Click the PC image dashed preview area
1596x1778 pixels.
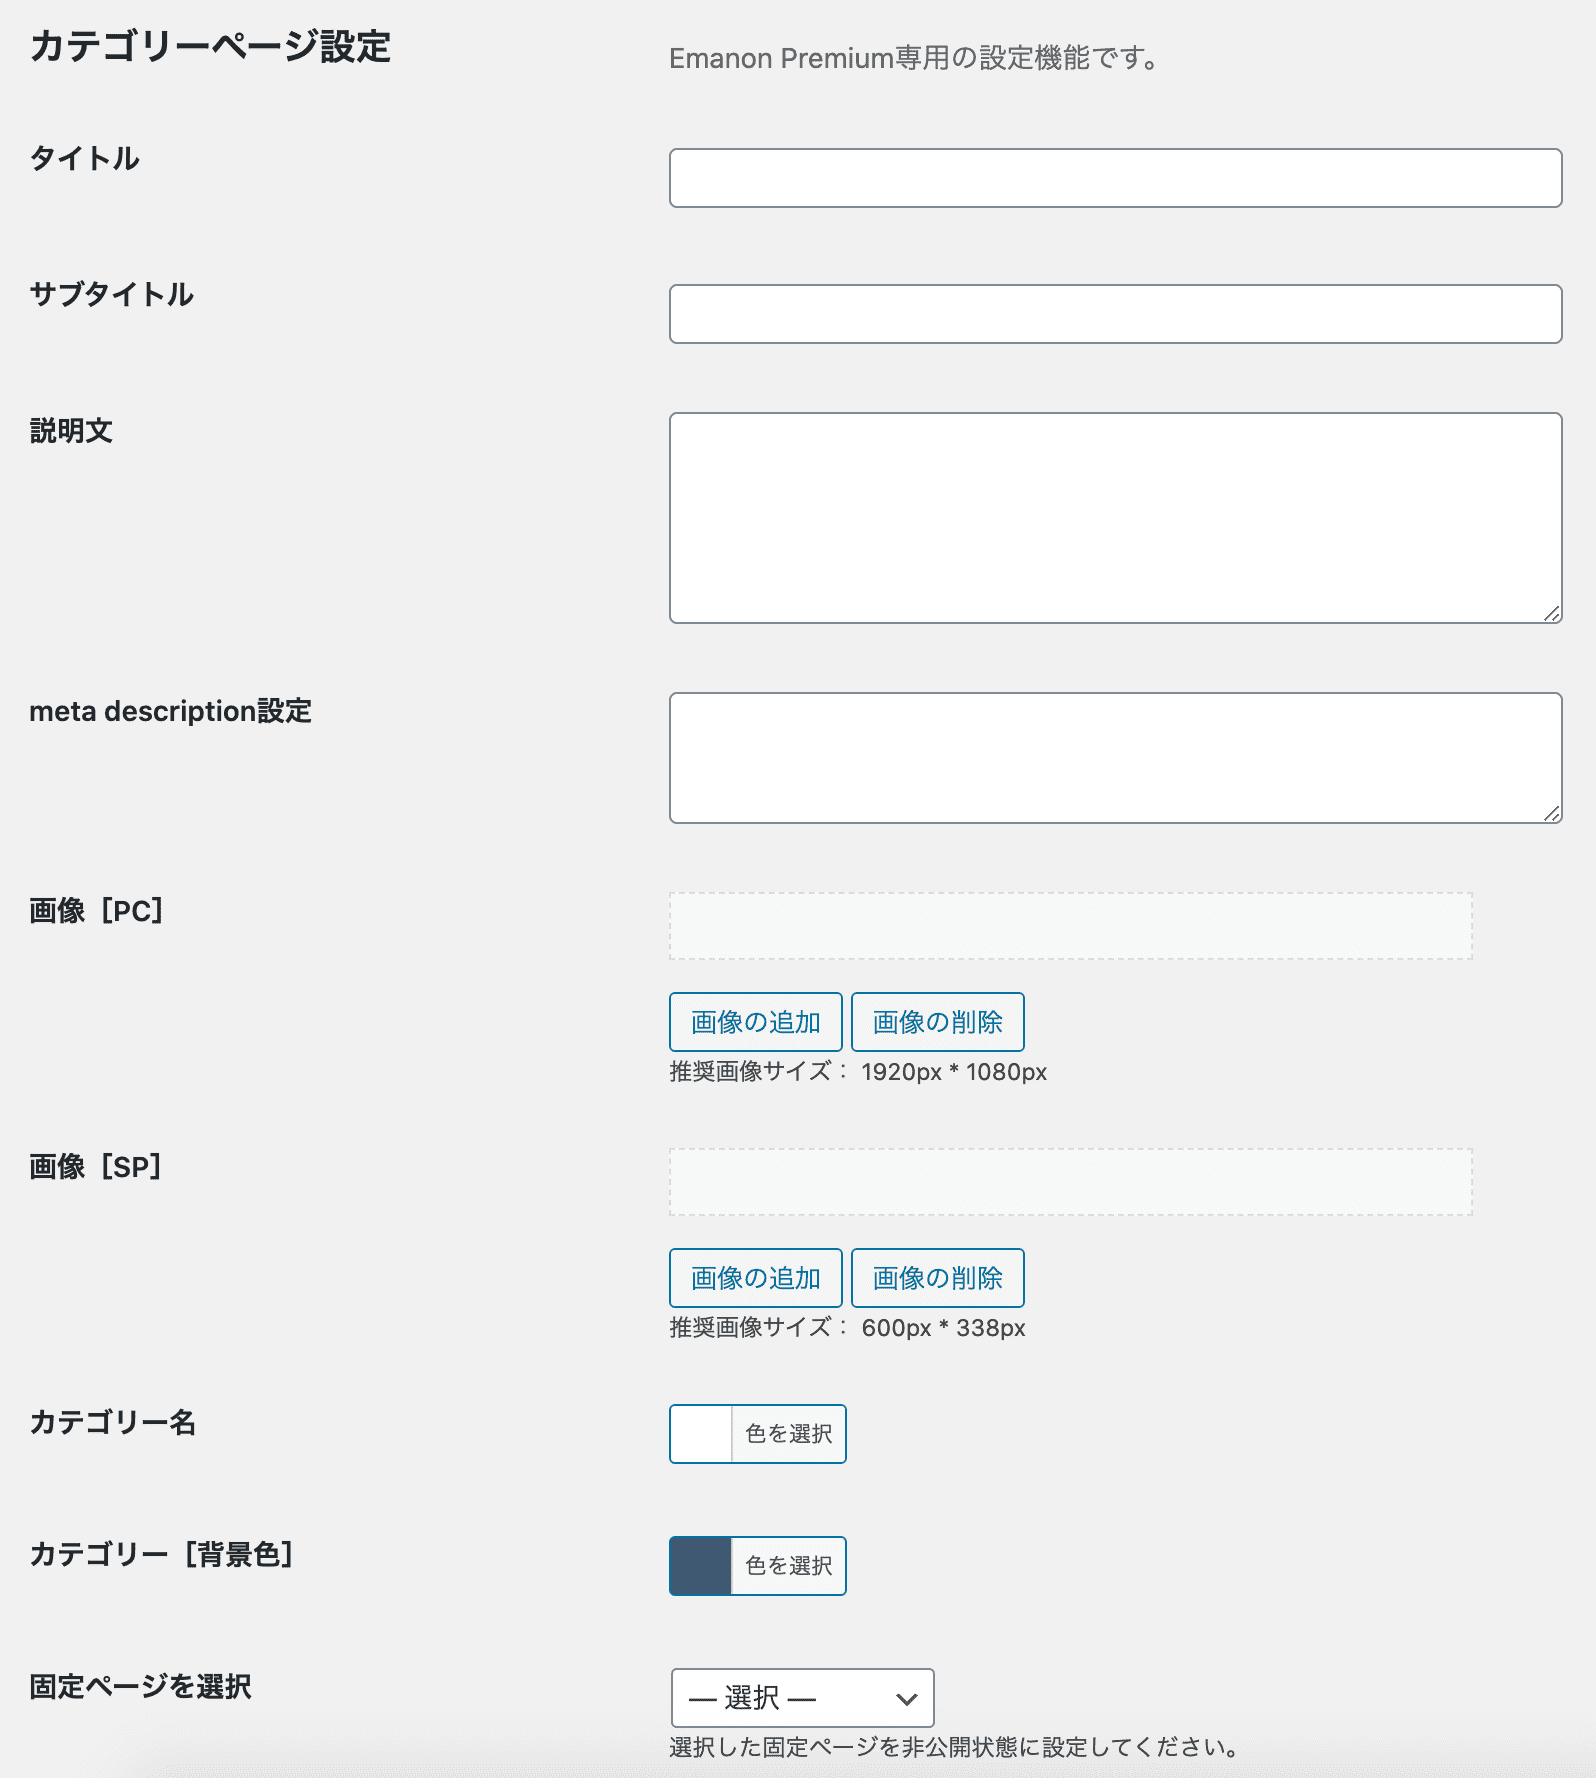(1071, 926)
